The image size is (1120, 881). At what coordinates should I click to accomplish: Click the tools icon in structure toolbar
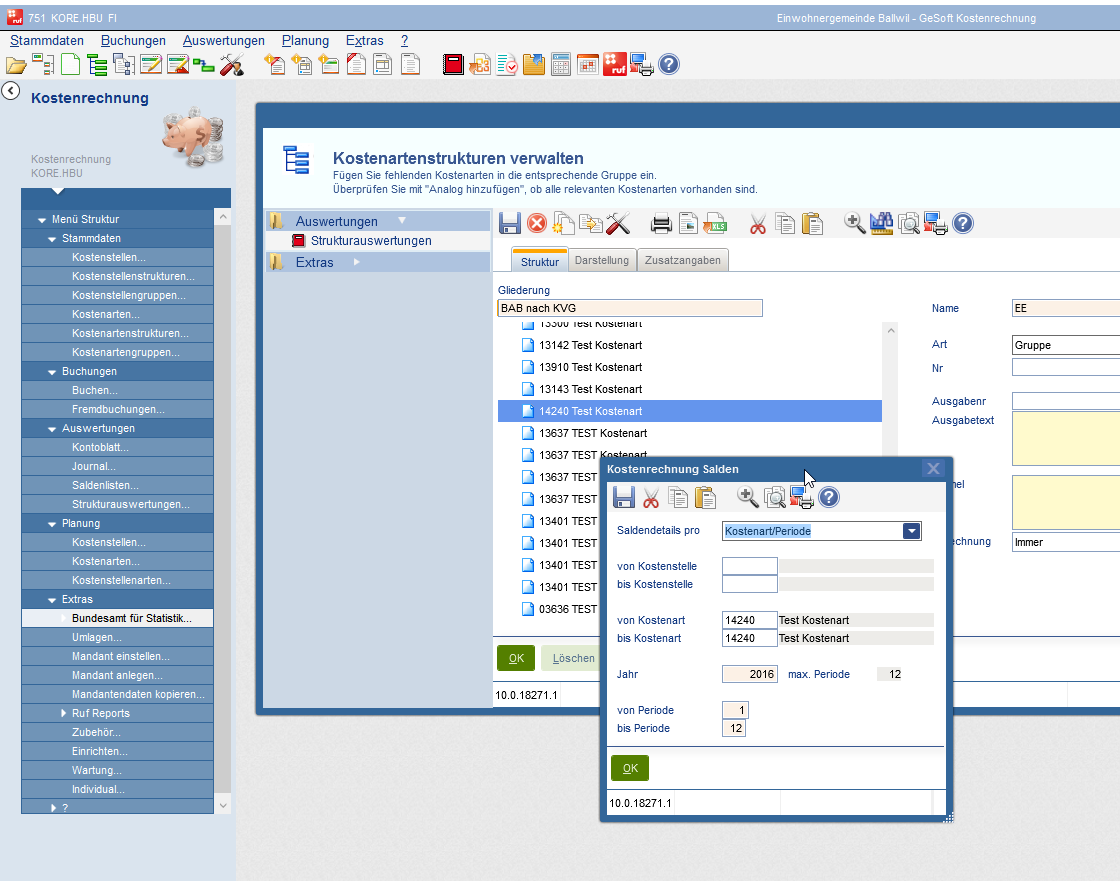tap(618, 224)
